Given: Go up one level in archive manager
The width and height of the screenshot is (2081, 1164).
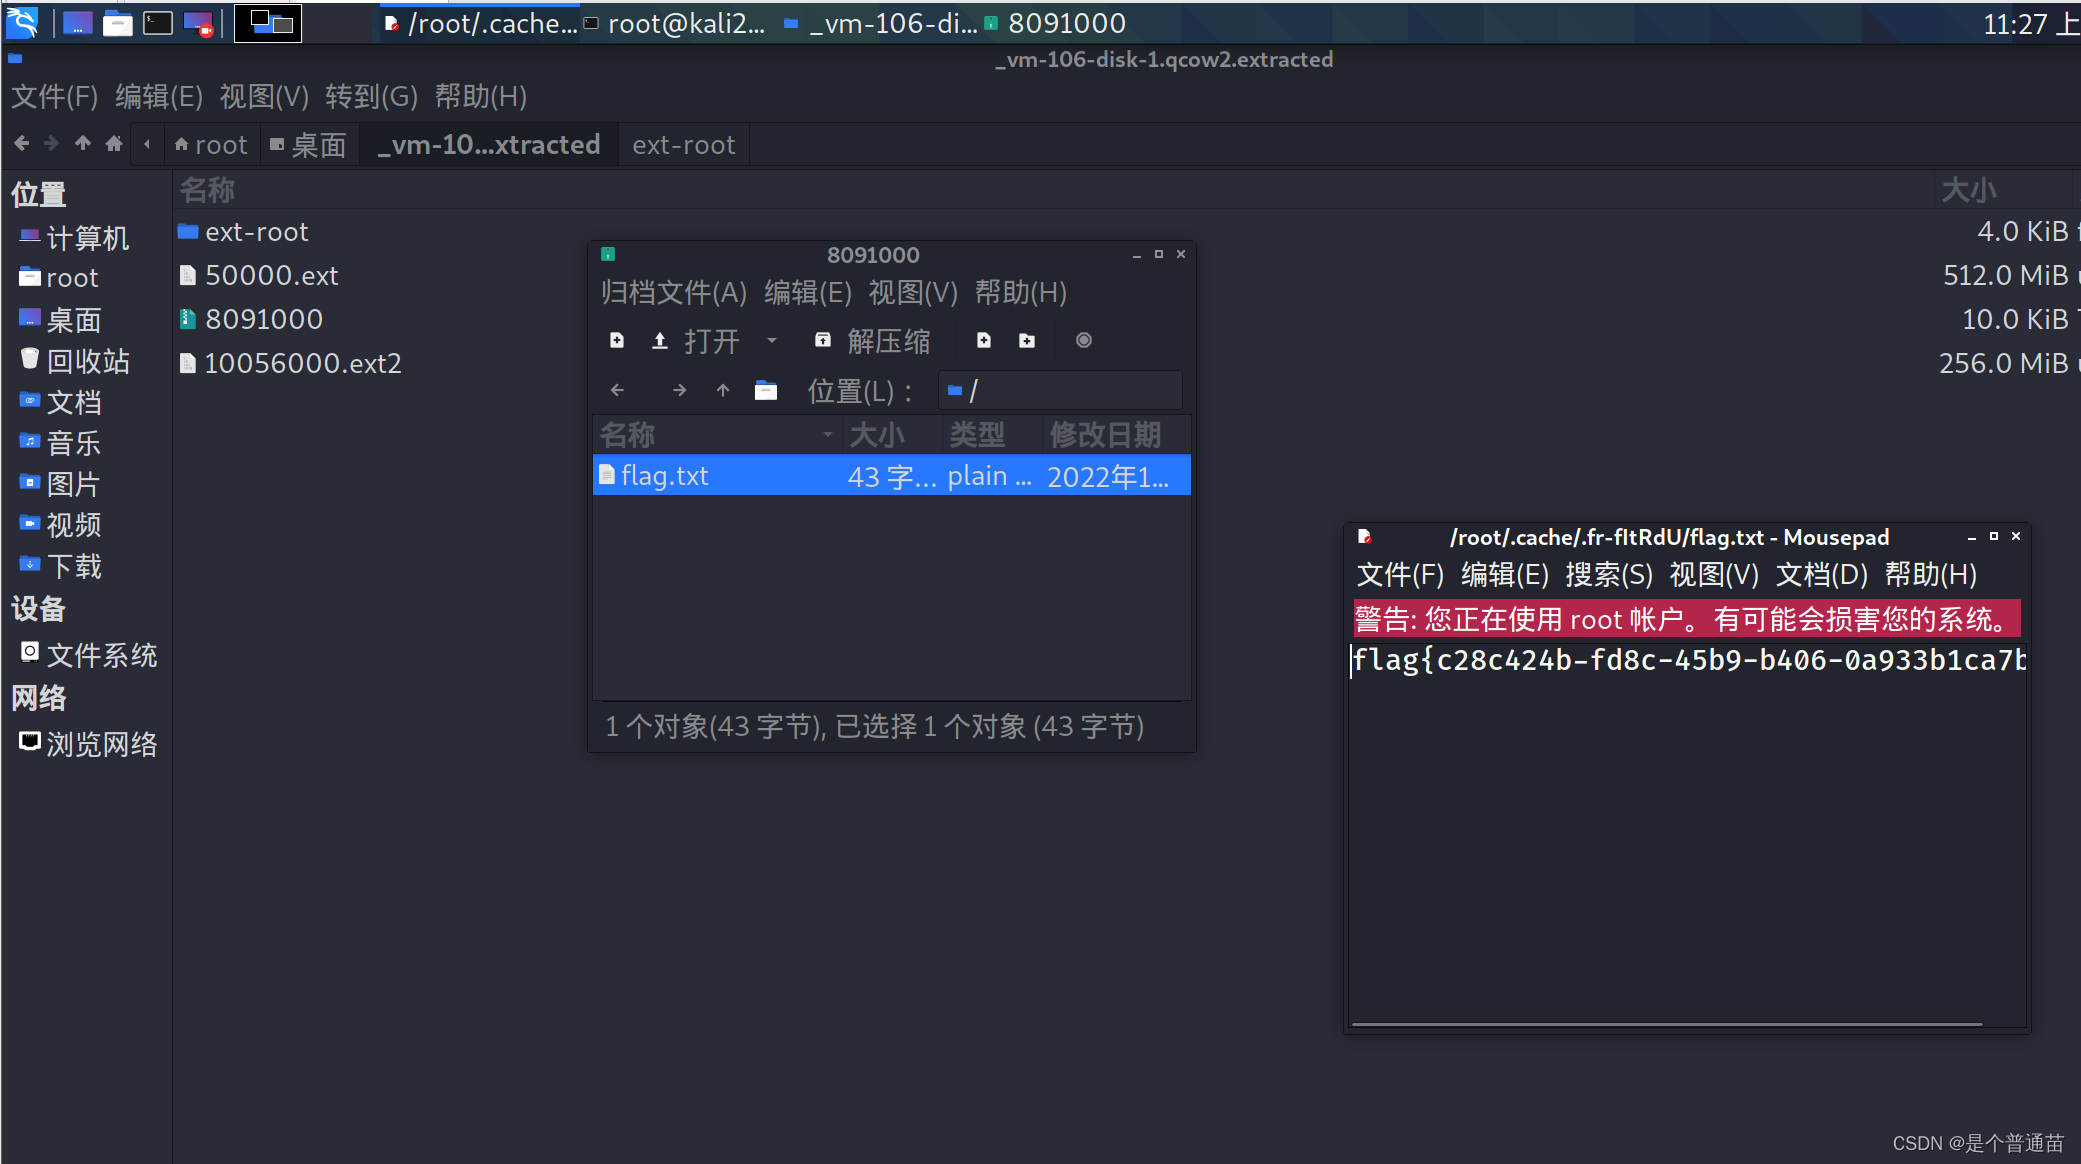Looking at the screenshot, I should click(723, 390).
